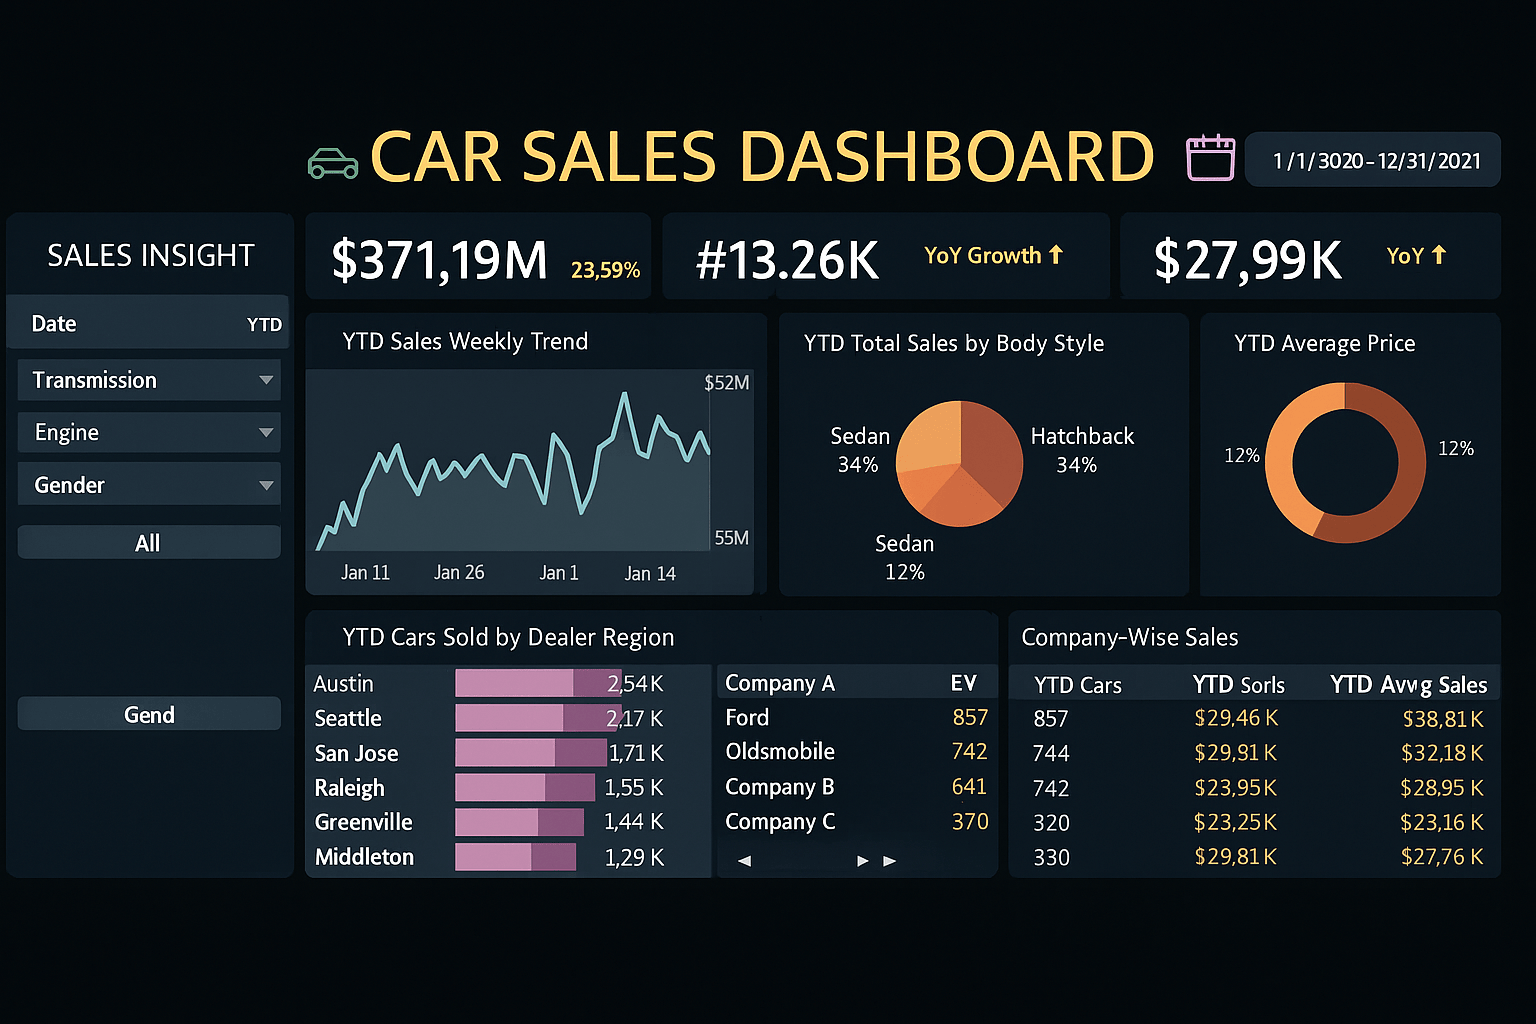This screenshot has width=1536, height=1024.
Task: Open the Gender dropdown
Action: [x=148, y=484]
